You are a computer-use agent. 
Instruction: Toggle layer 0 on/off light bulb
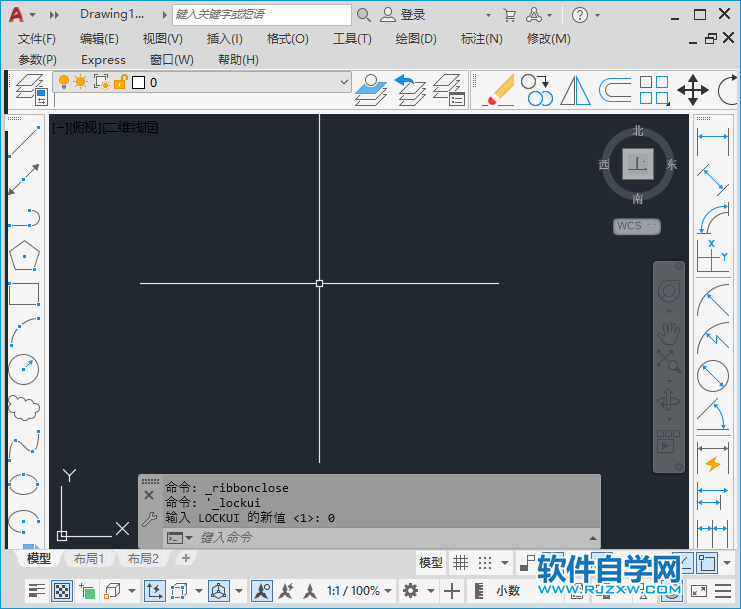pyautogui.click(x=64, y=82)
